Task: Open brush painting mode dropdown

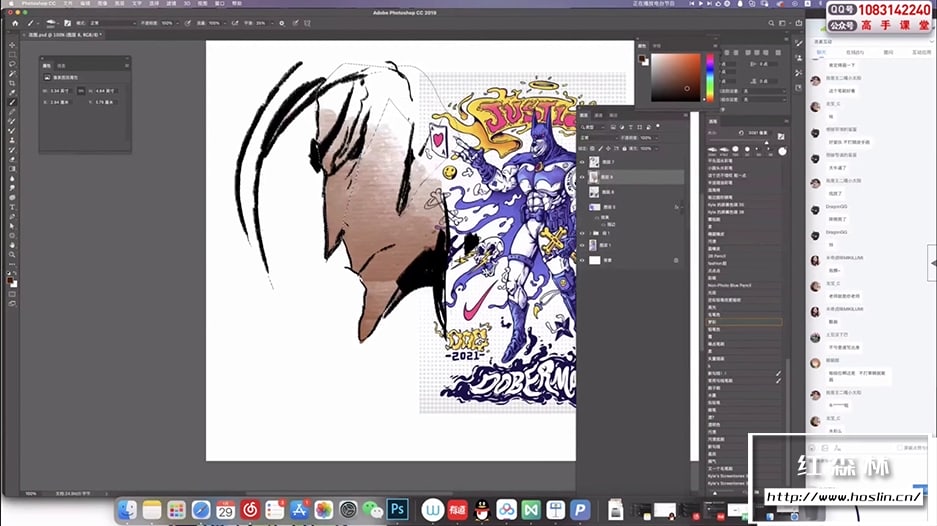Action: point(112,23)
